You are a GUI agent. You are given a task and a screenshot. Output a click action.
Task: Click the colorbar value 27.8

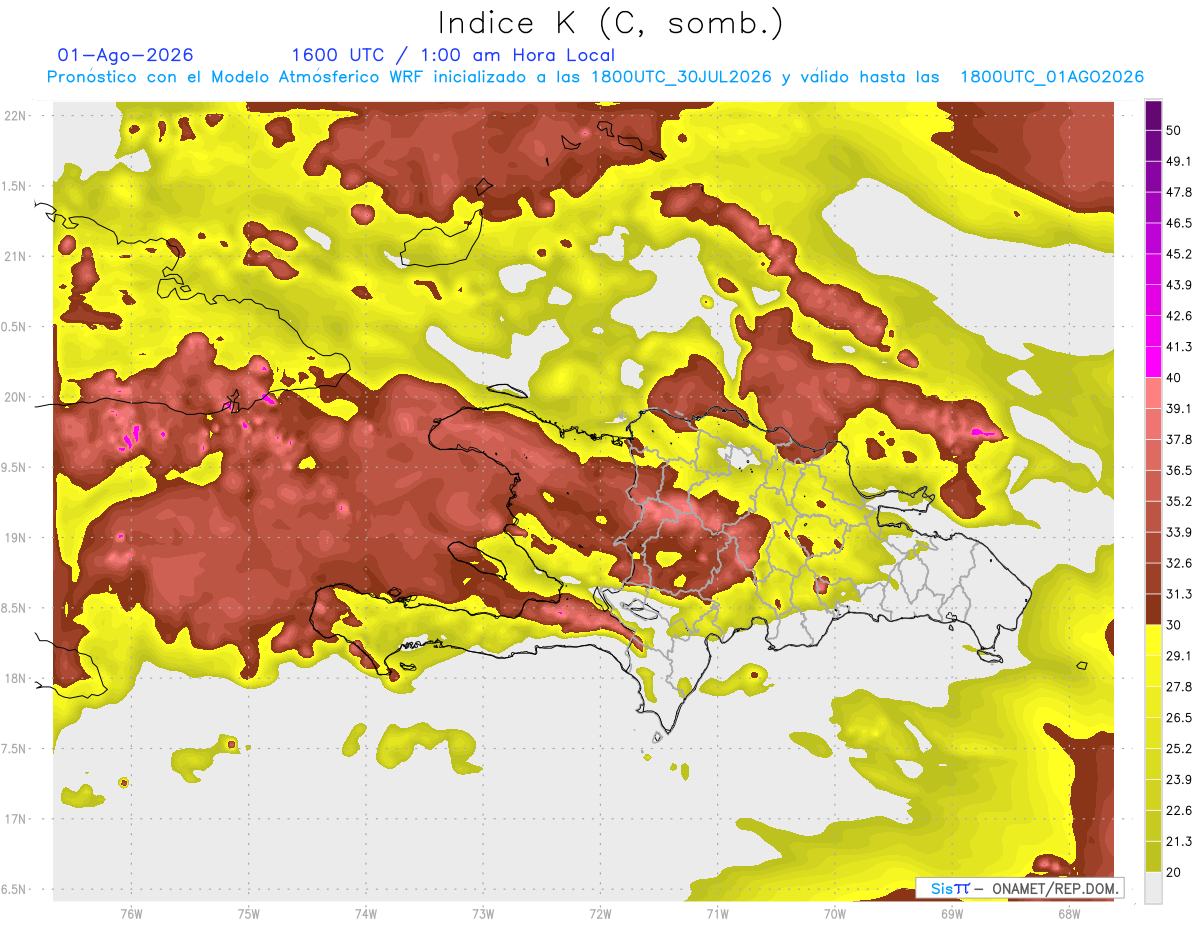tap(1179, 686)
